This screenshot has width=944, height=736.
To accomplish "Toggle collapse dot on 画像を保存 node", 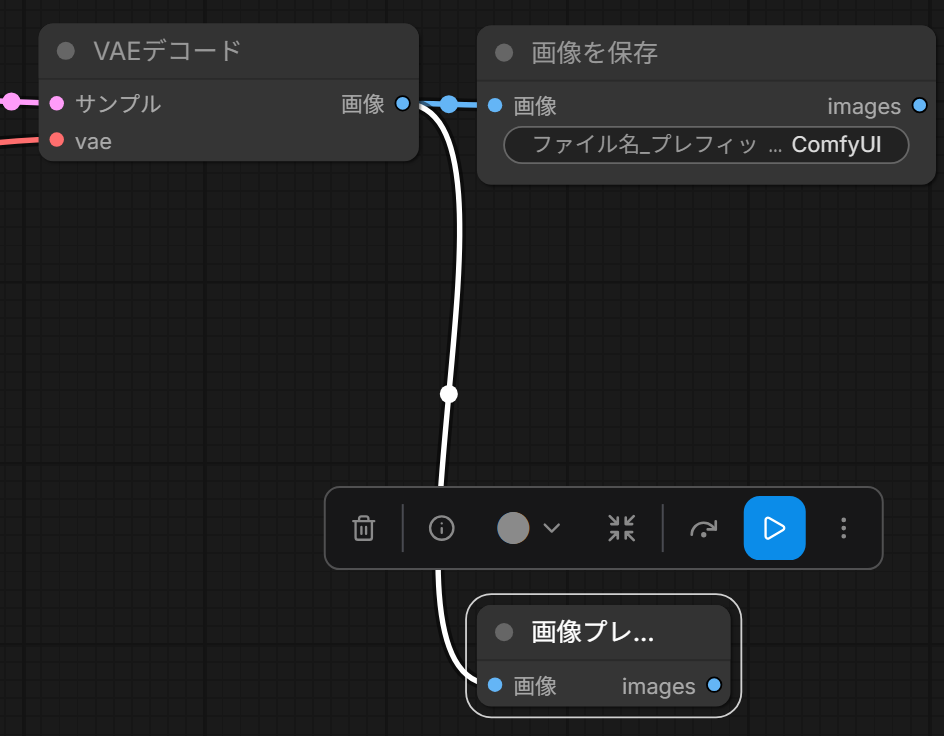I will pos(504,52).
